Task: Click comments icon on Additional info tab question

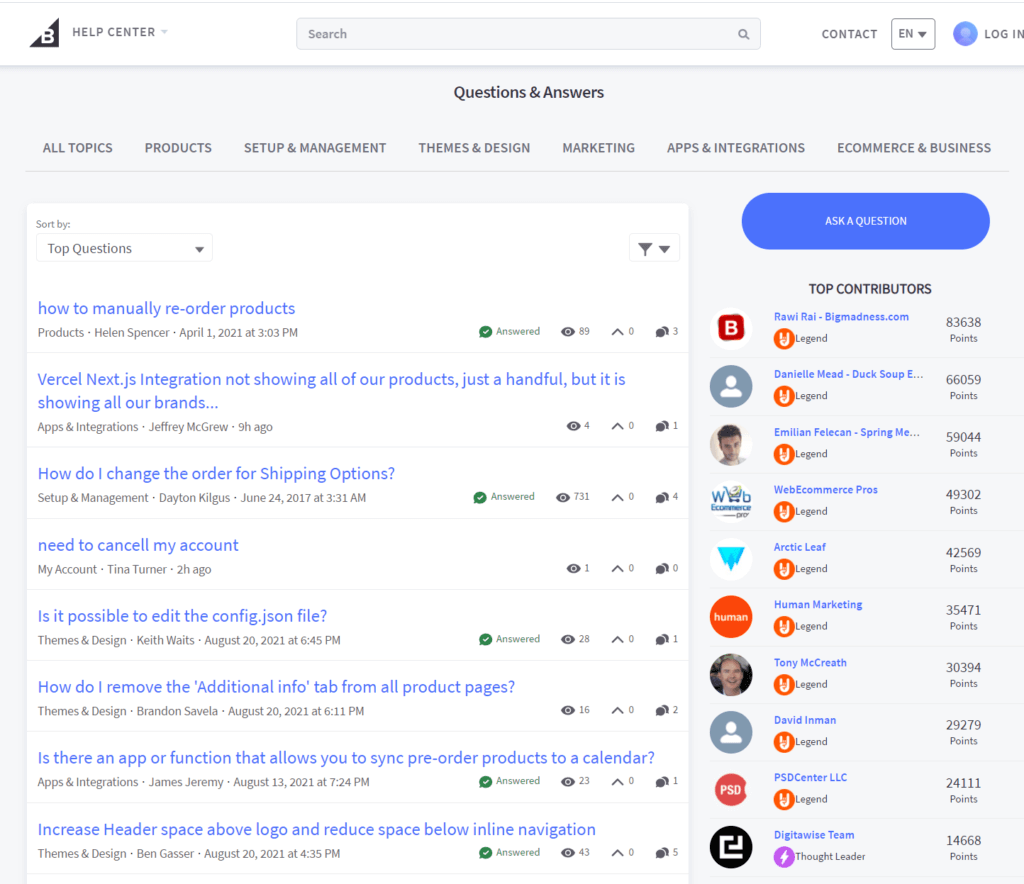Action: coord(662,710)
